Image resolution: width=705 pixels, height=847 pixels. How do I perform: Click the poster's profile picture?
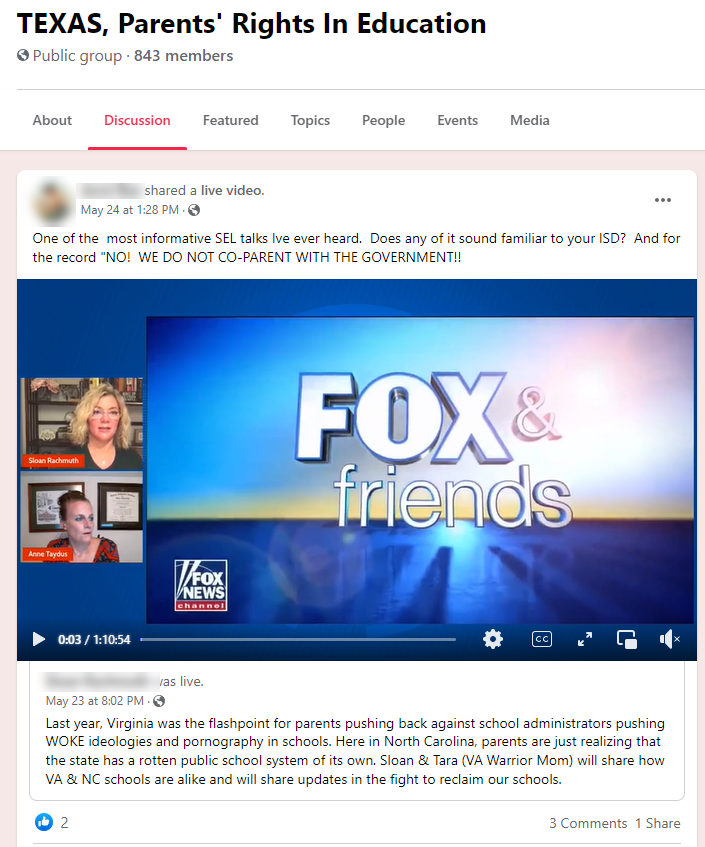pos(52,201)
